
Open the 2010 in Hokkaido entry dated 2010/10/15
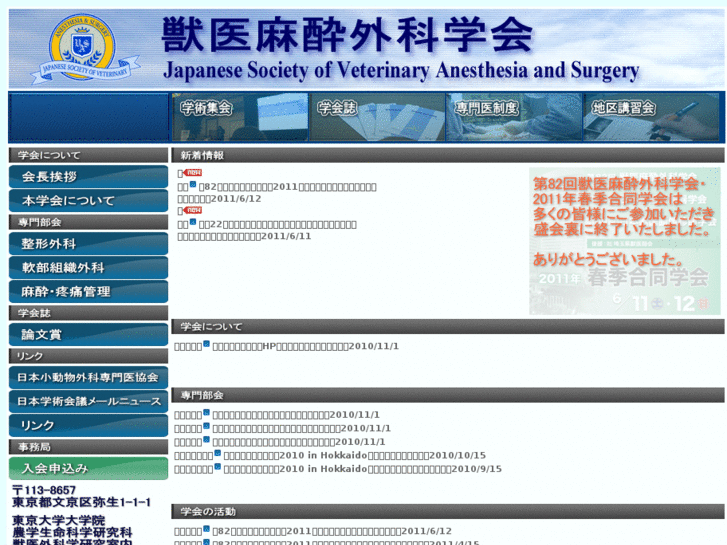click(354, 455)
